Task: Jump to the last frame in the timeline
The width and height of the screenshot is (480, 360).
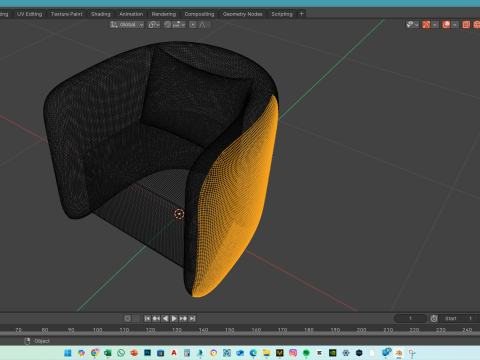Action: click(192, 319)
